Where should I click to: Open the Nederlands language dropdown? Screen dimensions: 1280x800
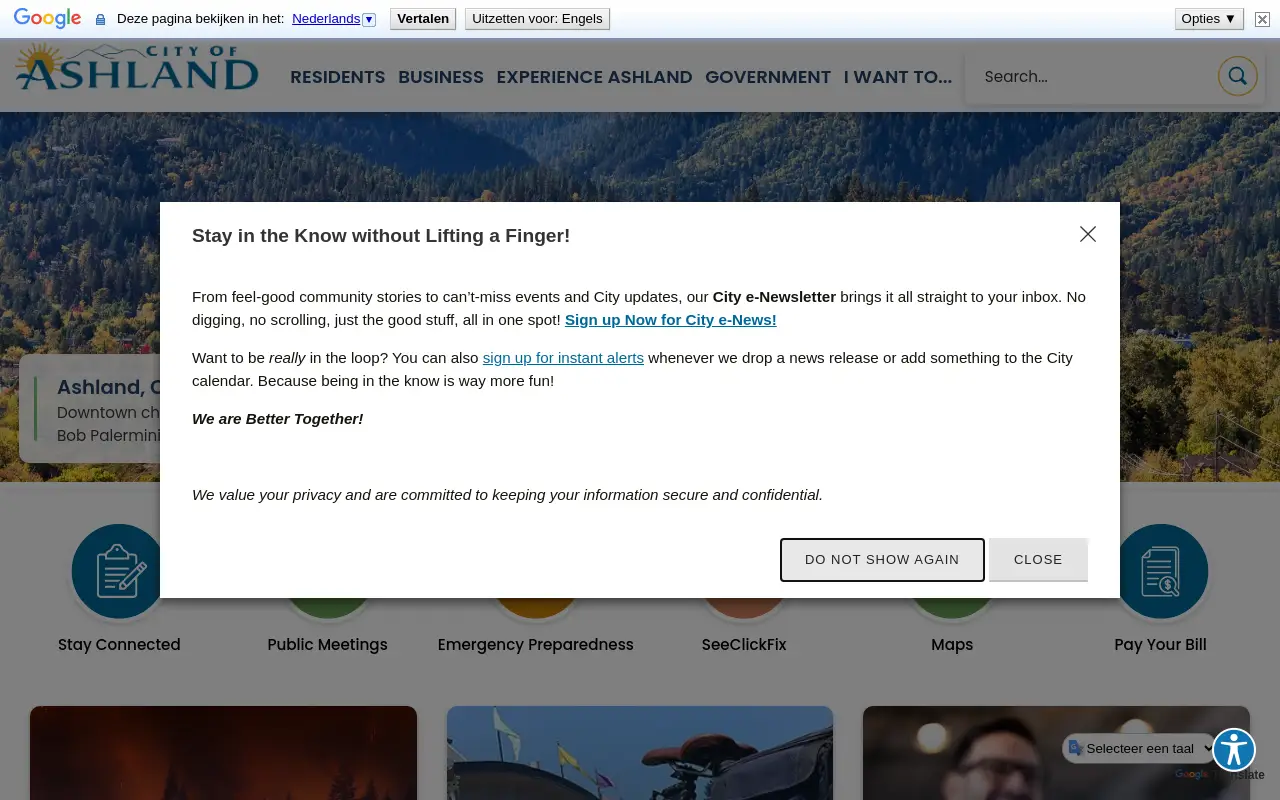point(334,19)
